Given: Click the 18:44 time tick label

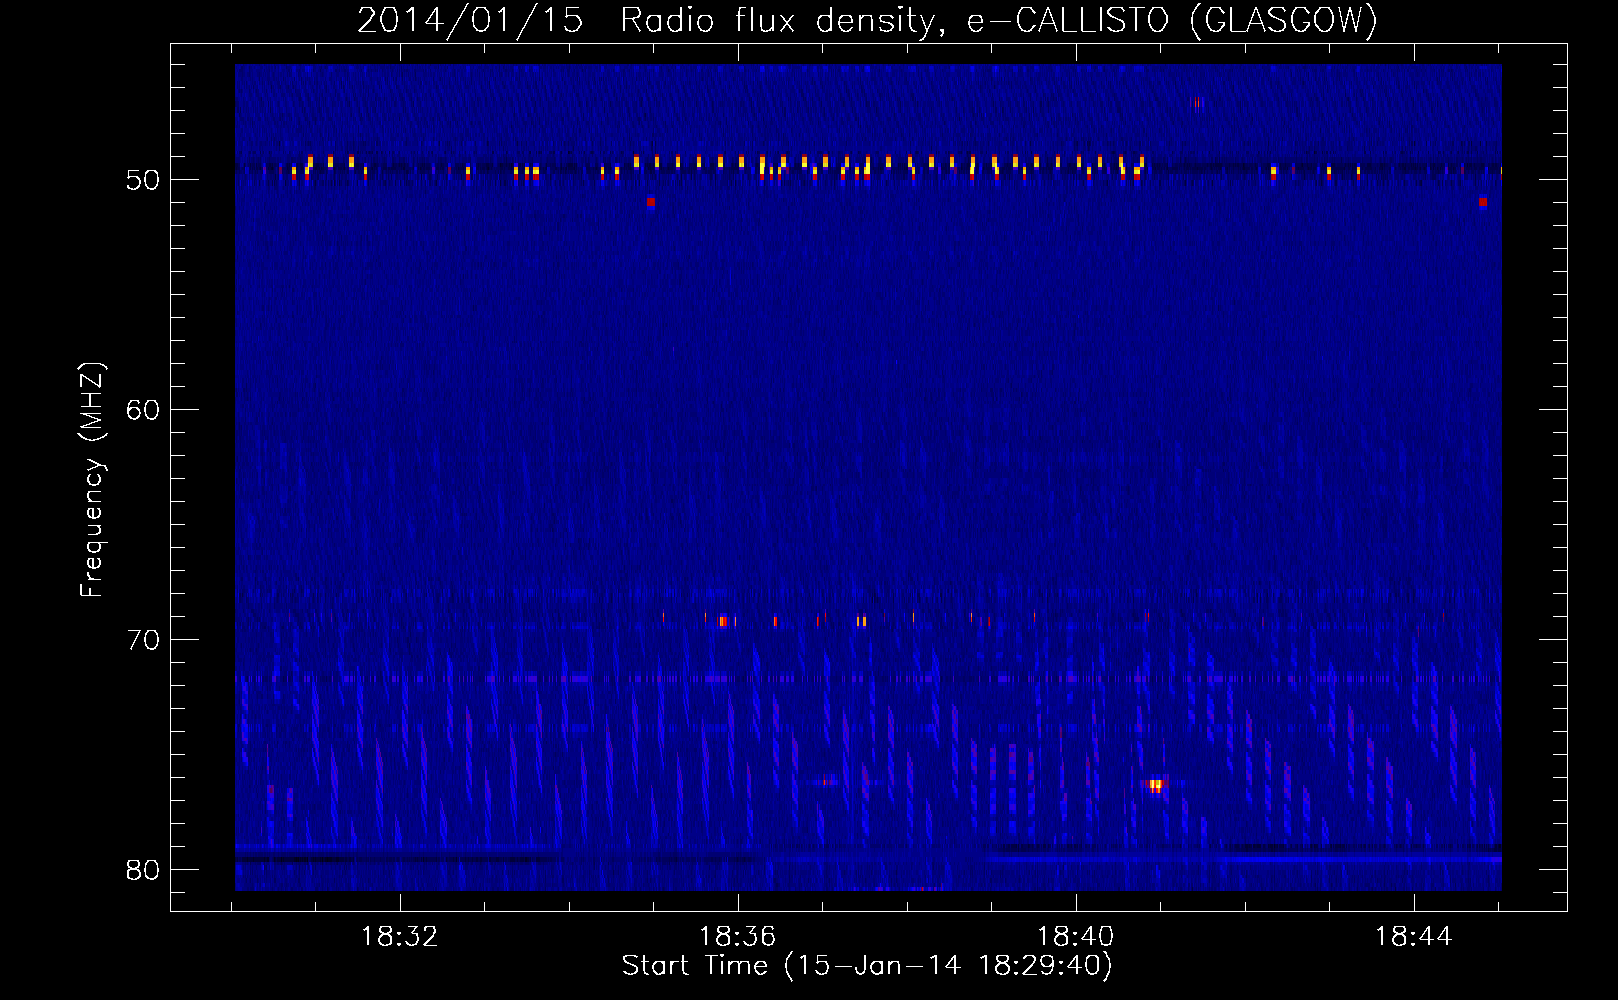Looking at the screenshot, I should click(1413, 937).
